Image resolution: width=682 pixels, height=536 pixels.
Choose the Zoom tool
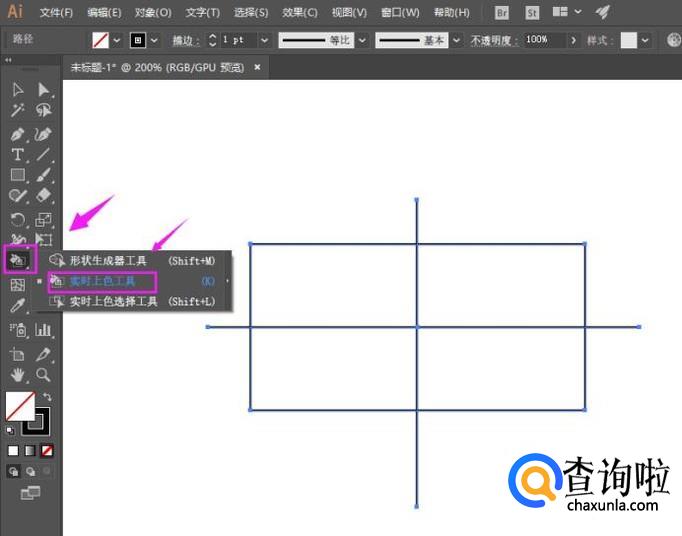coord(43,375)
